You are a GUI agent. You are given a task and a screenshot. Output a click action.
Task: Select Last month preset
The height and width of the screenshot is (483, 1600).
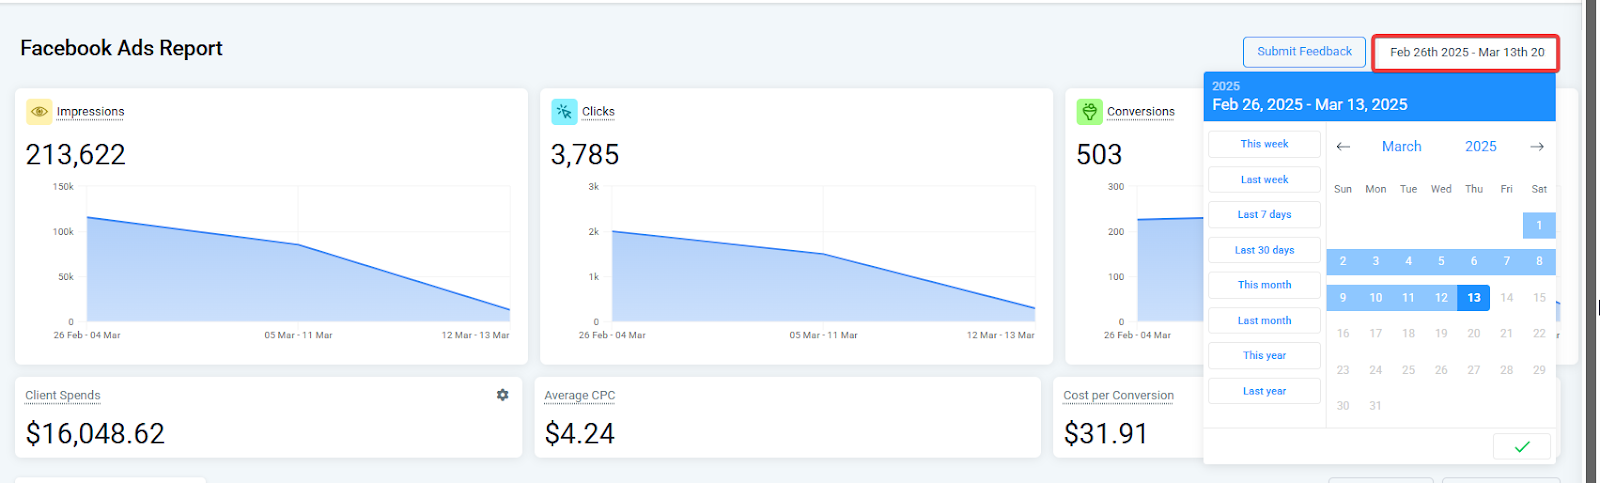click(x=1264, y=321)
